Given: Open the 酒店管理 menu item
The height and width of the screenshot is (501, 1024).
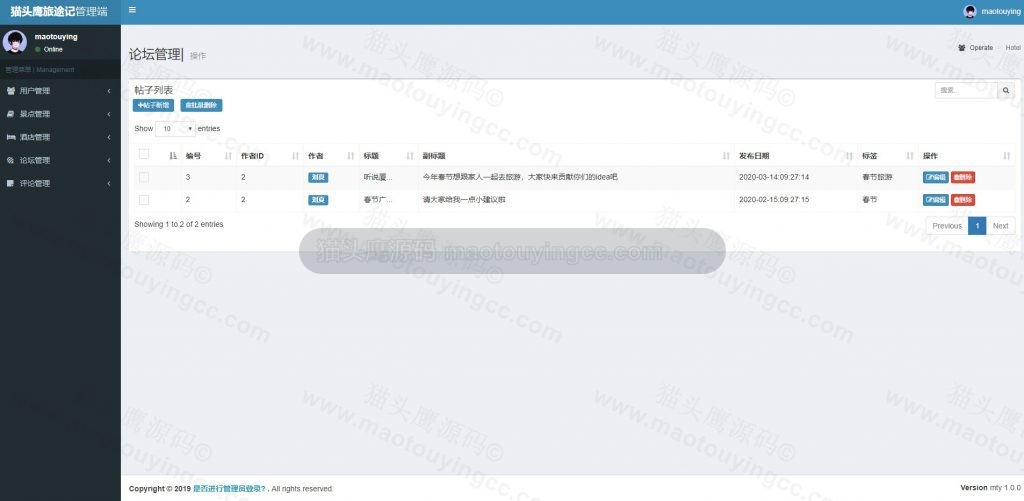Looking at the screenshot, I should (x=60, y=137).
